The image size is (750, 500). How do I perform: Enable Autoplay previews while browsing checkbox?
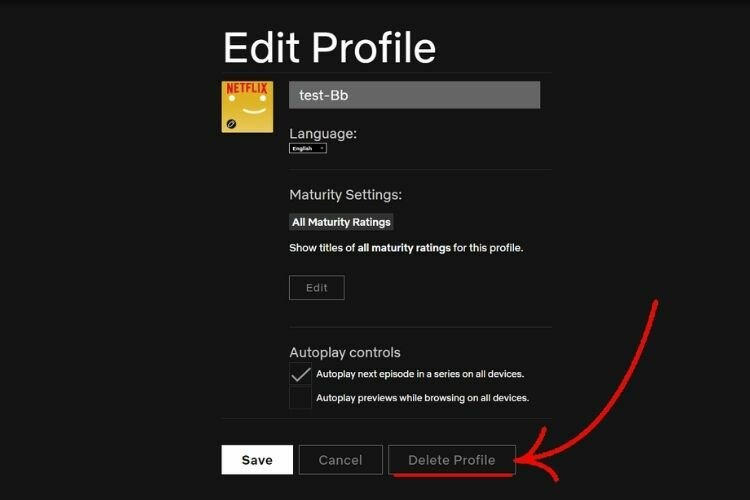pyautogui.click(x=300, y=398)
